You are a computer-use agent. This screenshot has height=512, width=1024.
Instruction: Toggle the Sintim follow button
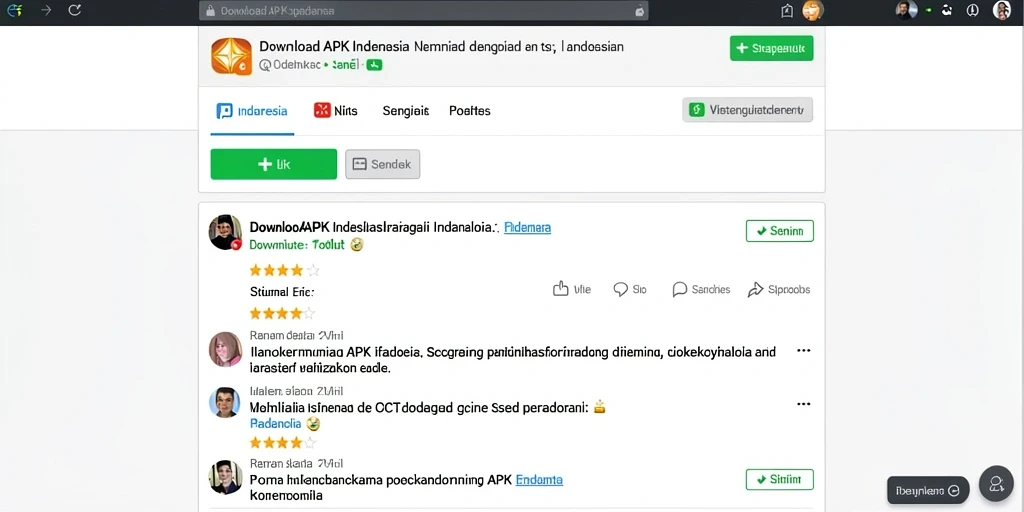coord(779,479)
